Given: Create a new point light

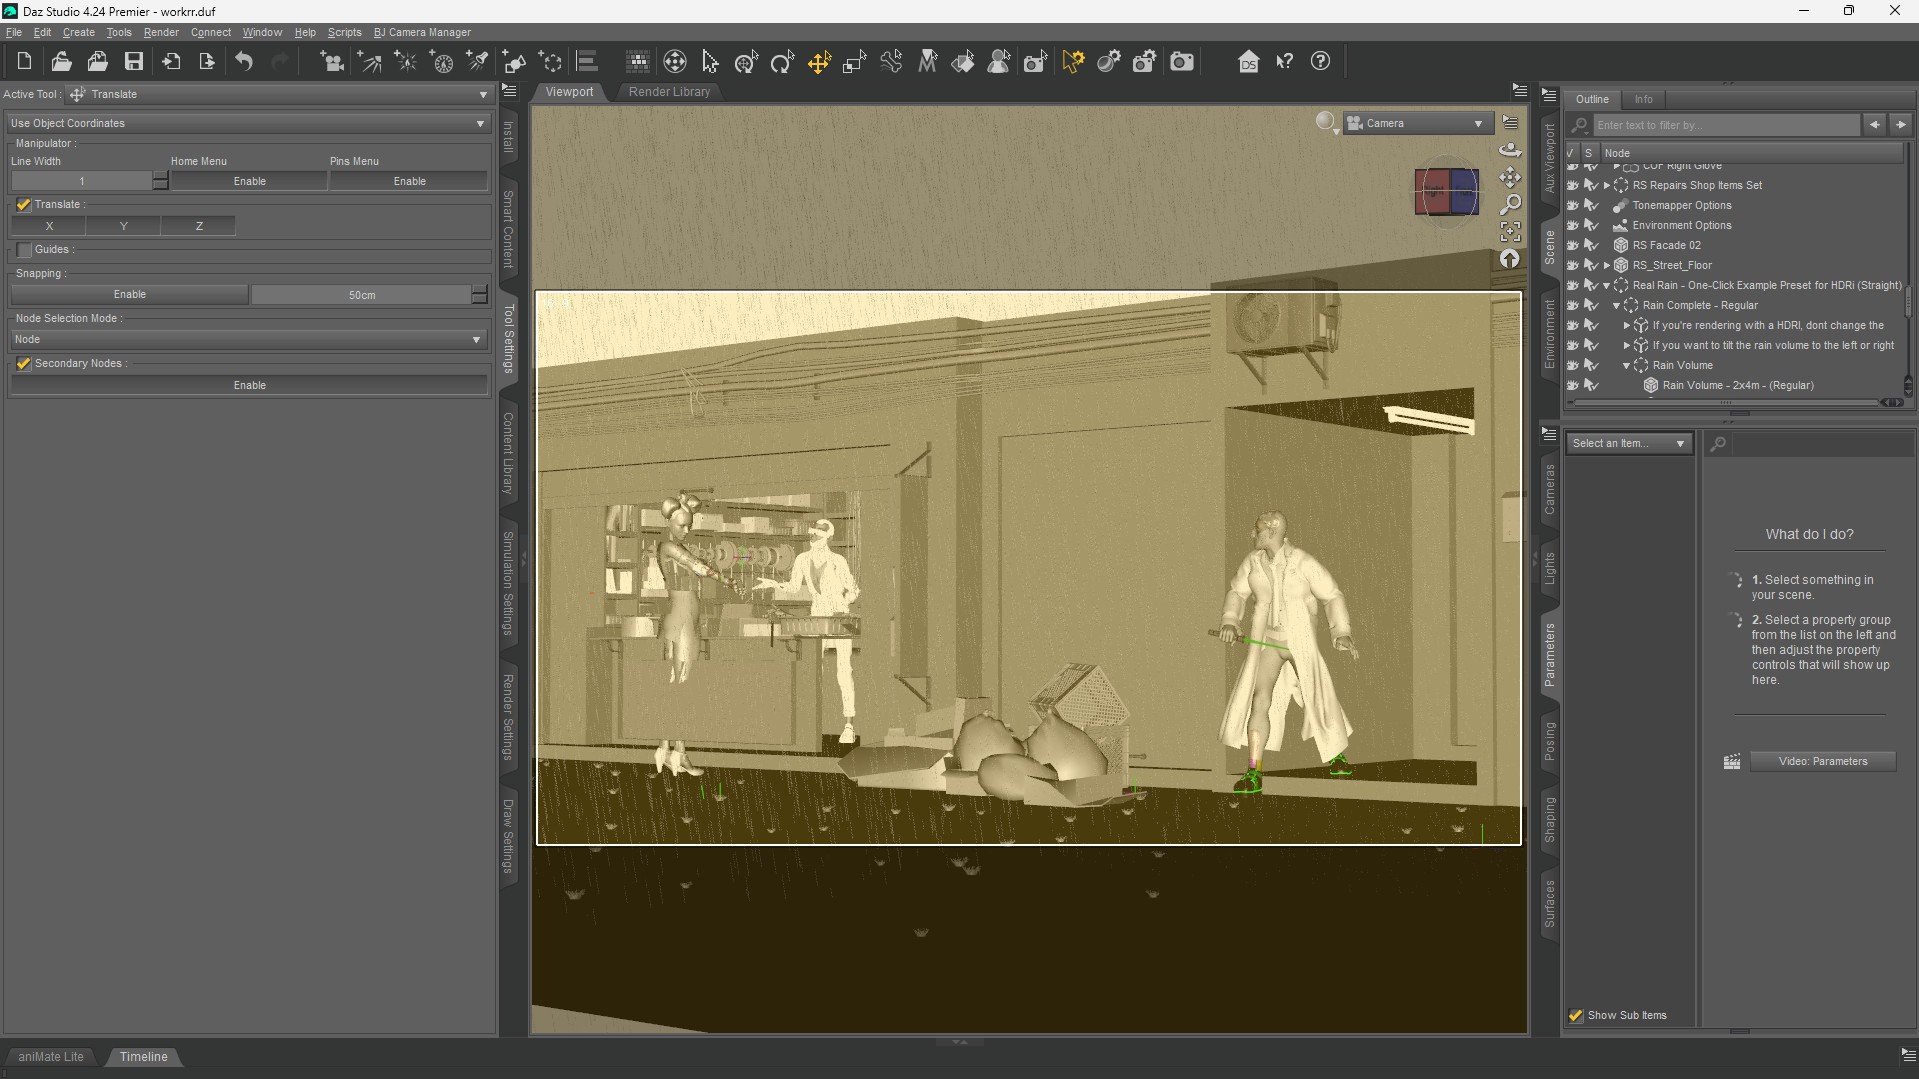Looking at the screenshot, I should point(405,62).
